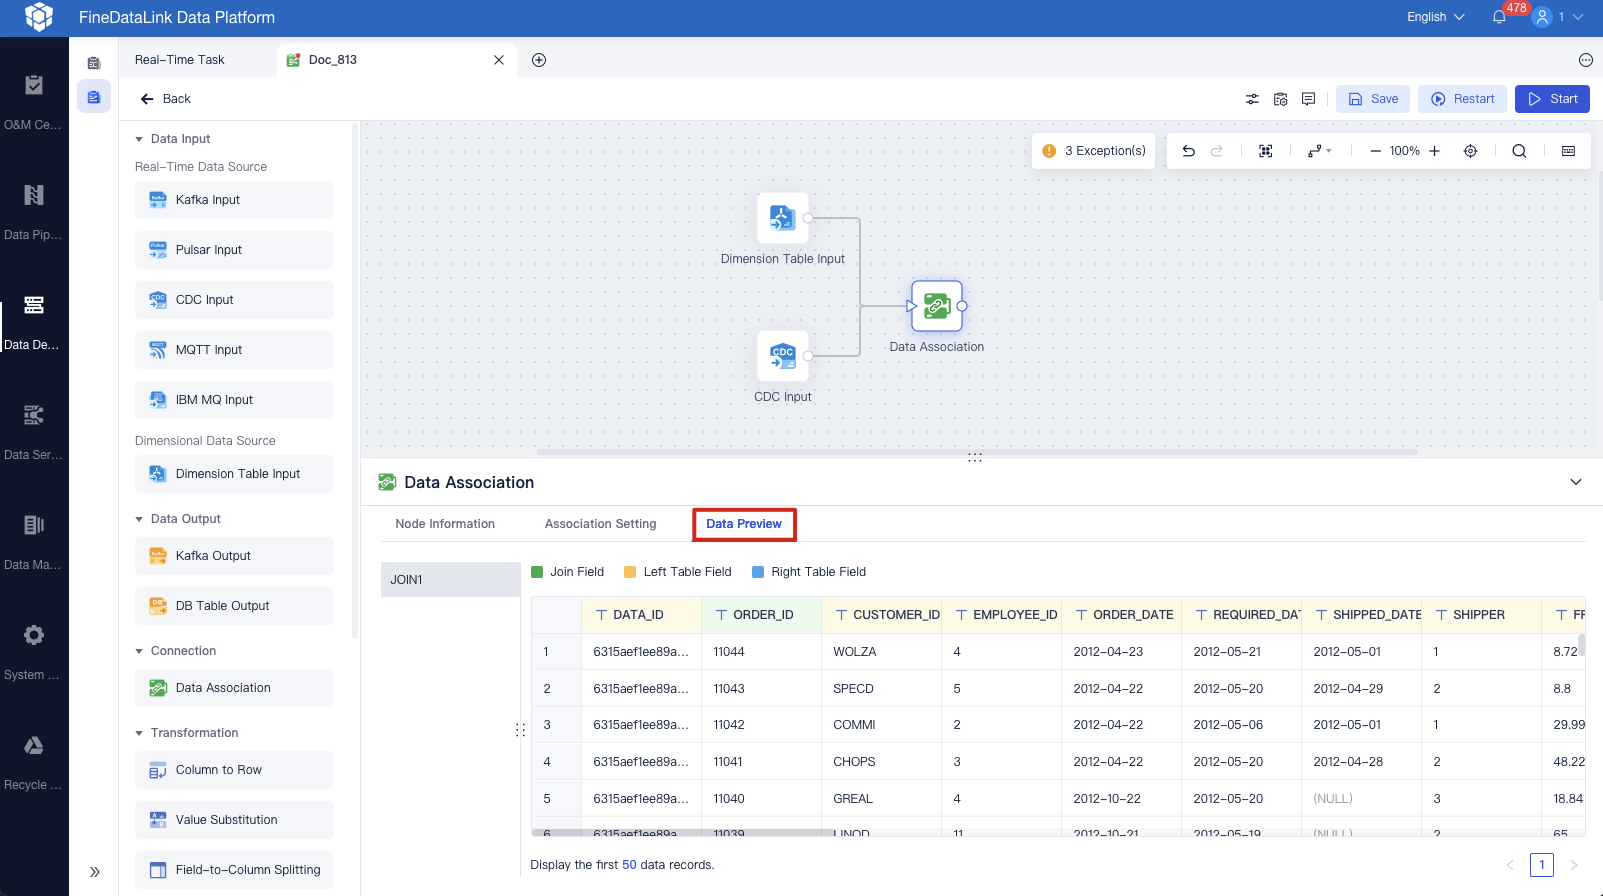Expand the left sidebar with double chevron

coord(94,872)
